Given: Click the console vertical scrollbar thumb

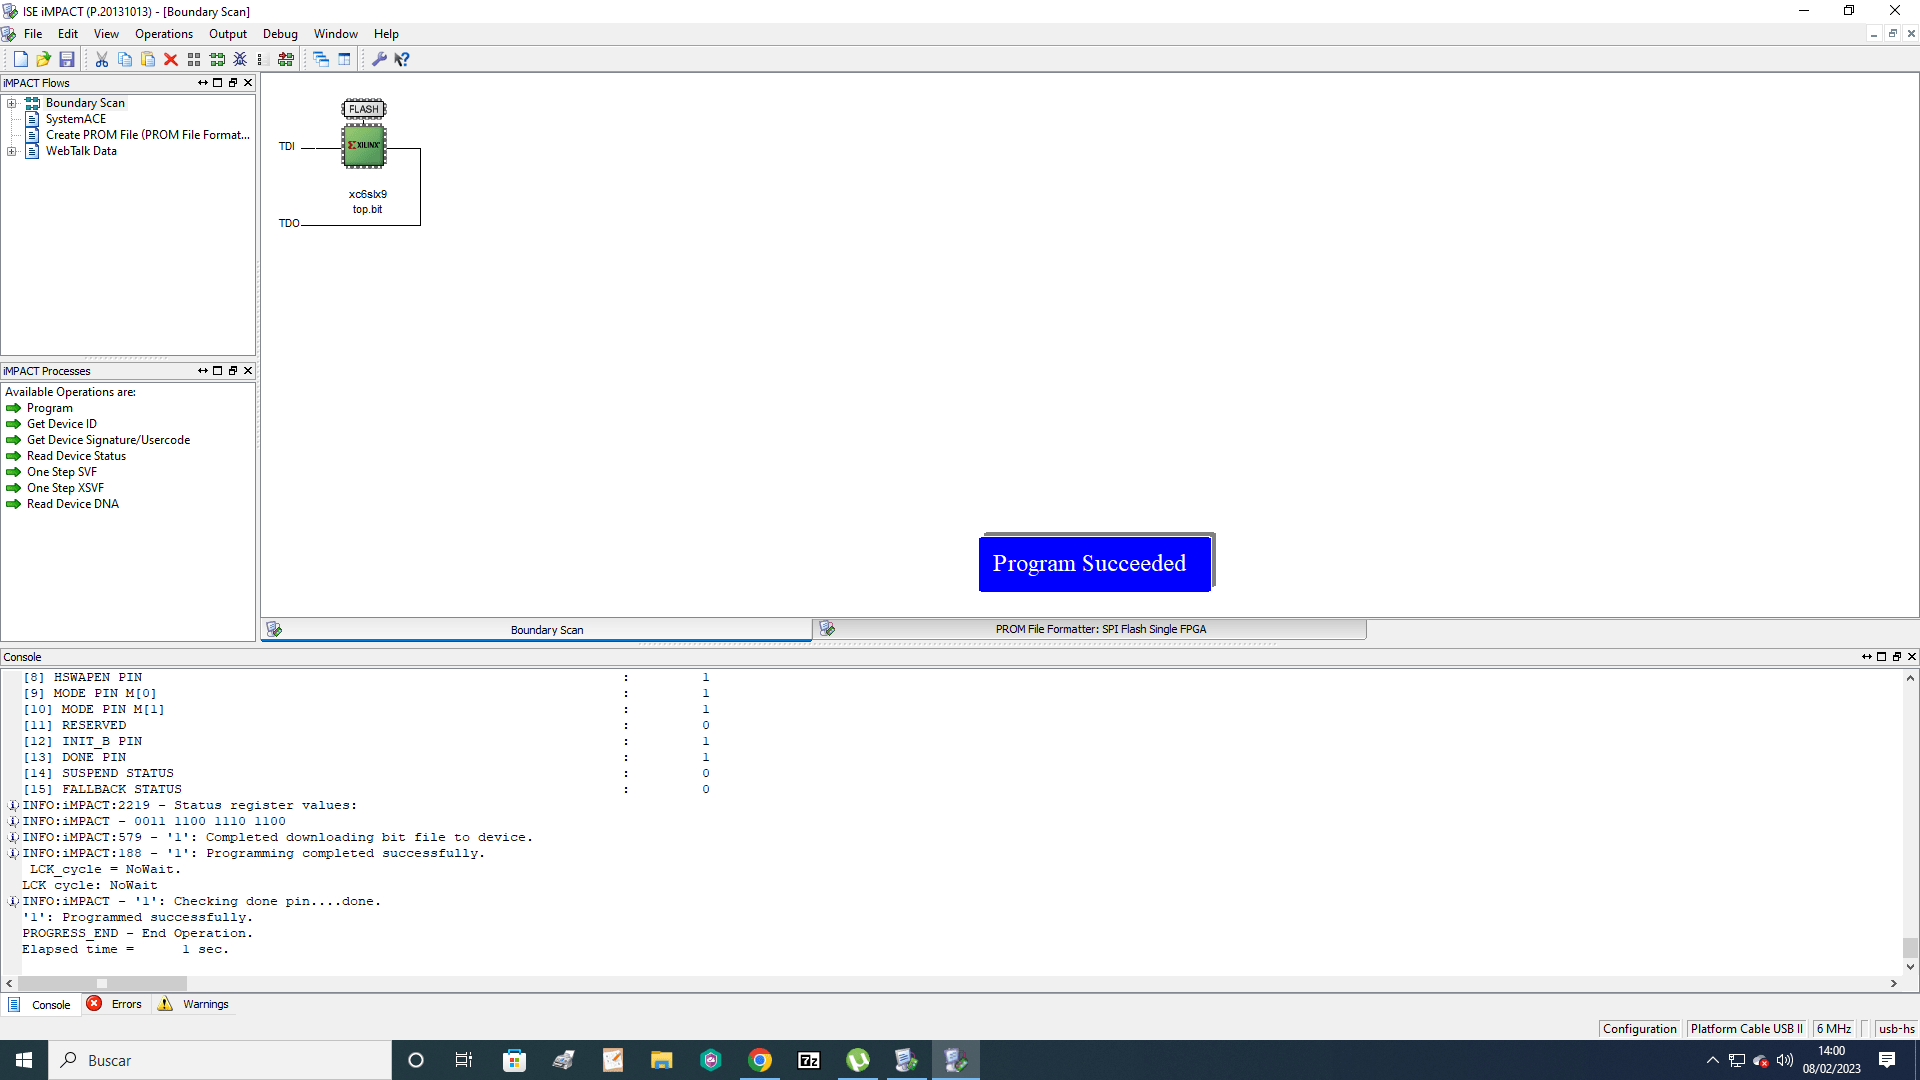Looking at the screenshot, I should pyautogui.click(x=1910, y=947).
